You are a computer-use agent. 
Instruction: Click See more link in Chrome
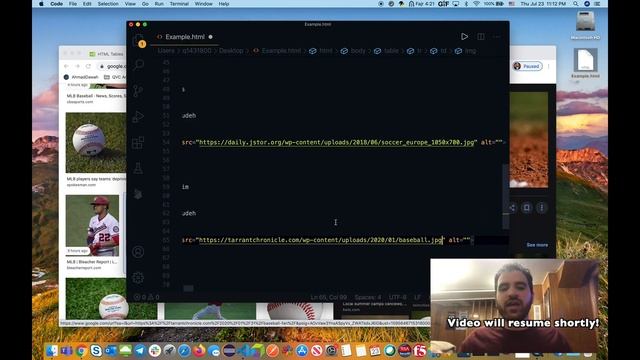[537, 245]
